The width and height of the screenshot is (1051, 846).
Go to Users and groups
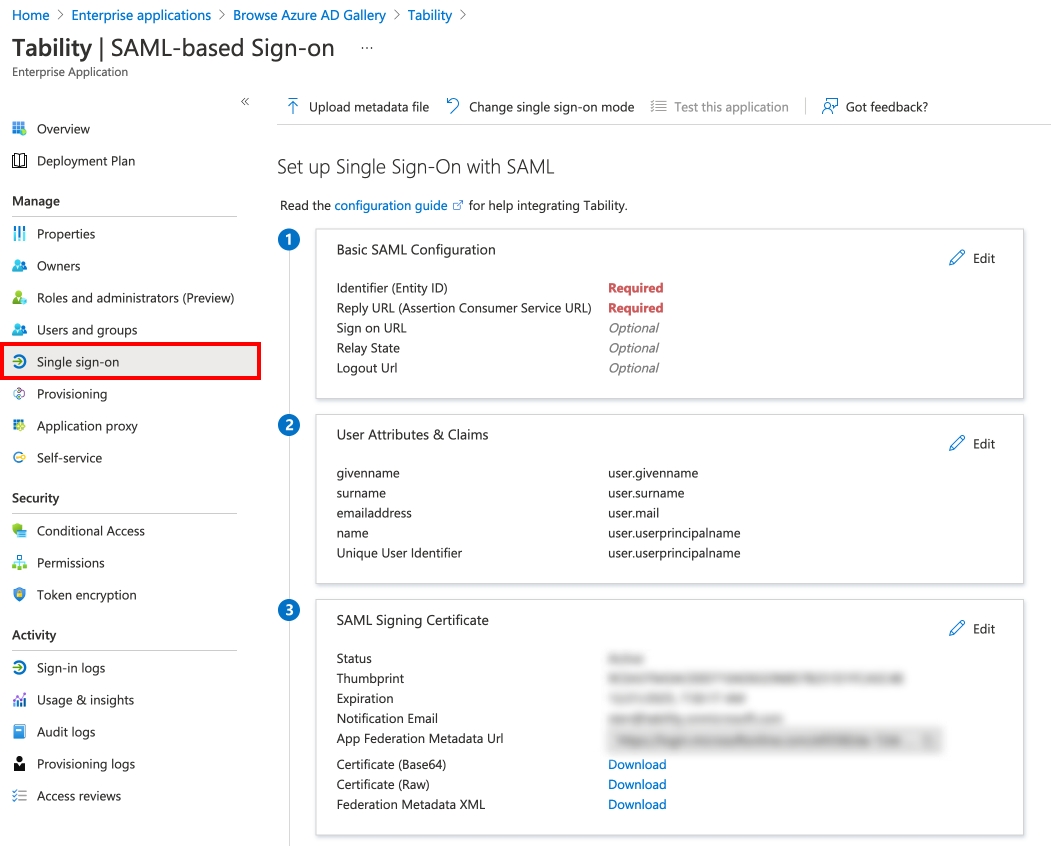click(87, 330)
